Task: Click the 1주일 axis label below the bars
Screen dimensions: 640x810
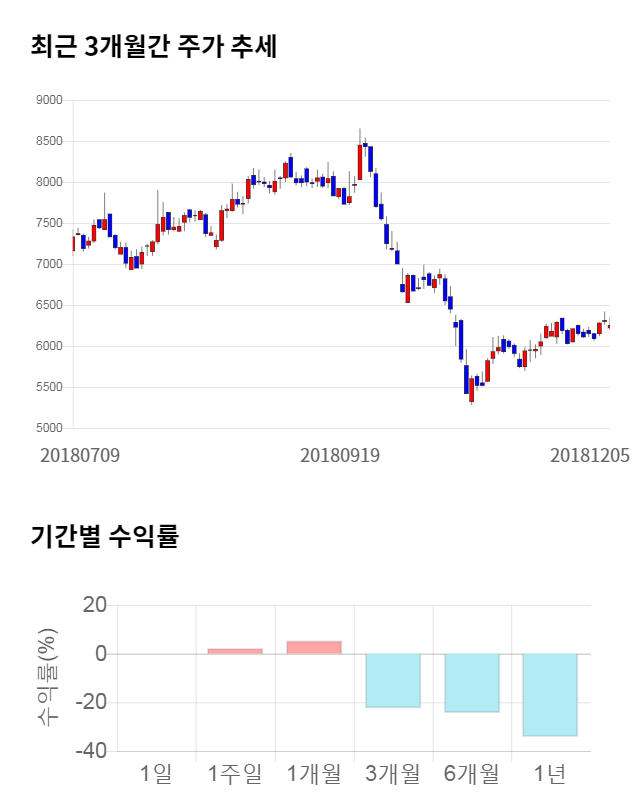Action: [235, 773]
